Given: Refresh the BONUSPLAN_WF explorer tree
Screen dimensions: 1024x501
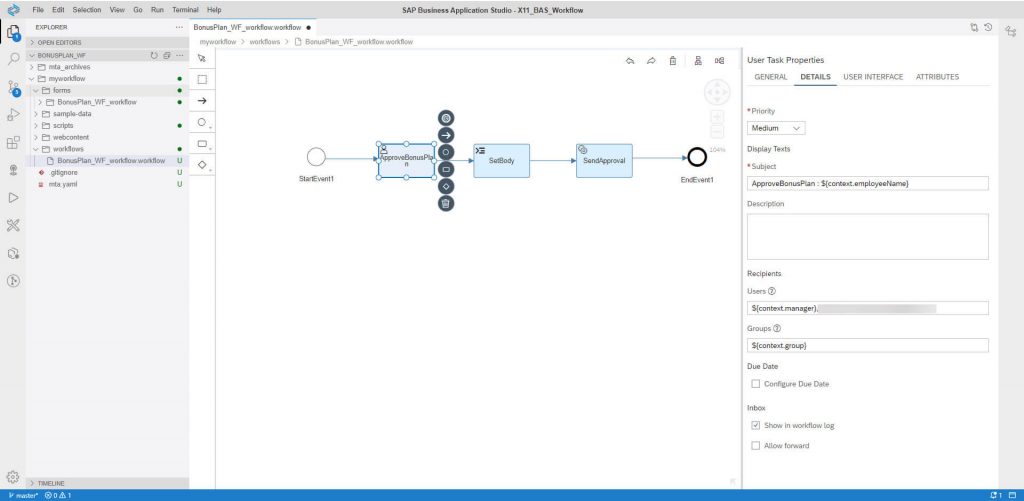Looking at the screenshot, I should tap(154, 56).
